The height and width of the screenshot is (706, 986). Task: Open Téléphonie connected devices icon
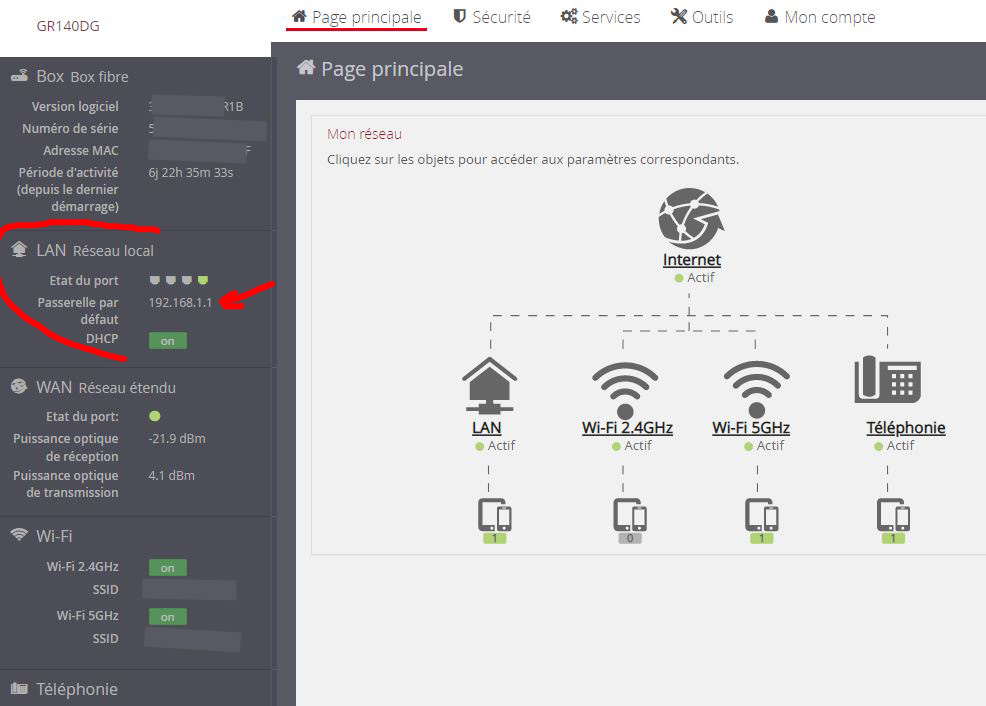(893, 516)
